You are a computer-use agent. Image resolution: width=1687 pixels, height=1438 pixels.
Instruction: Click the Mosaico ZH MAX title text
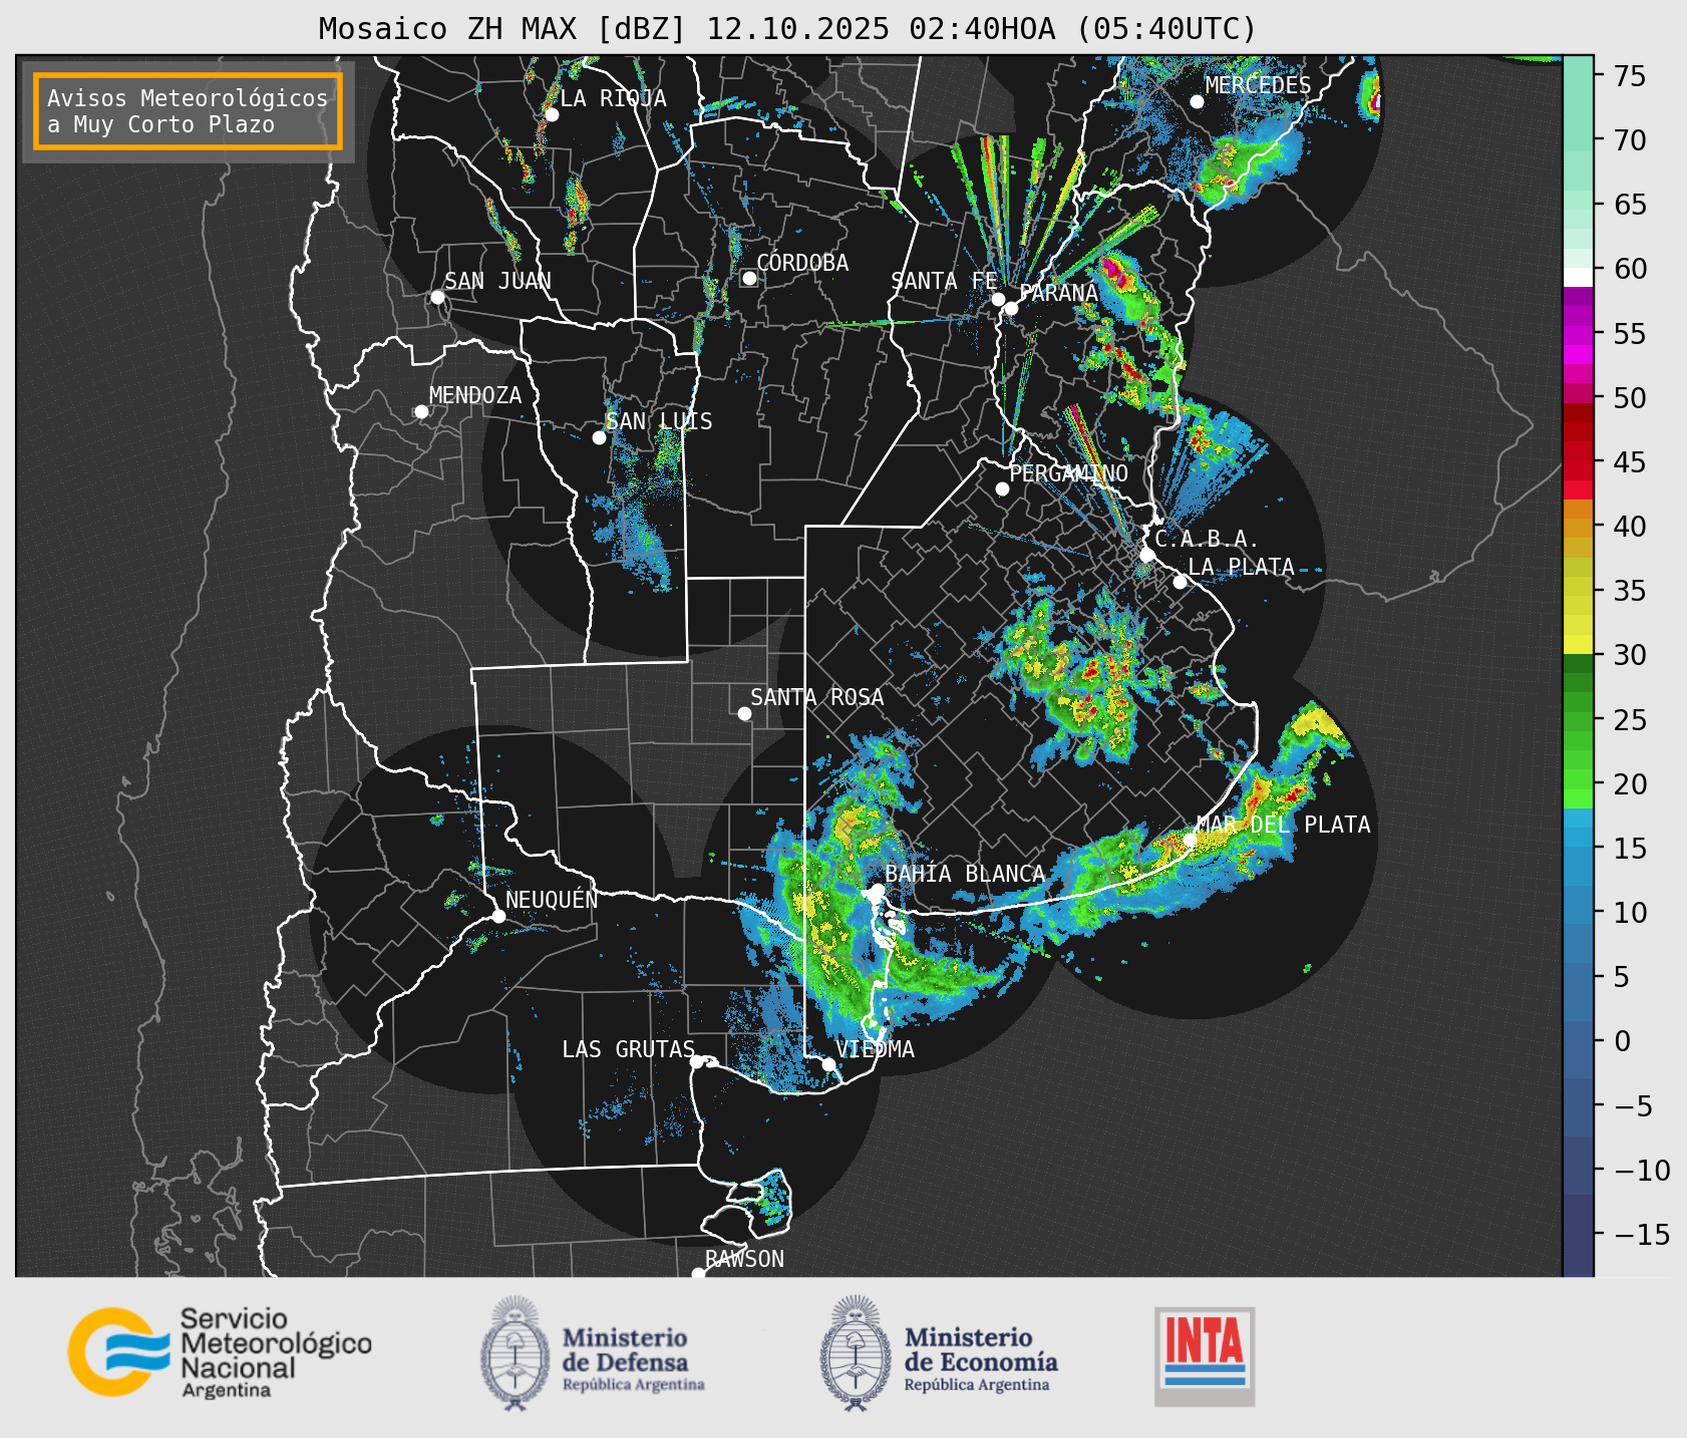point(787,29)
